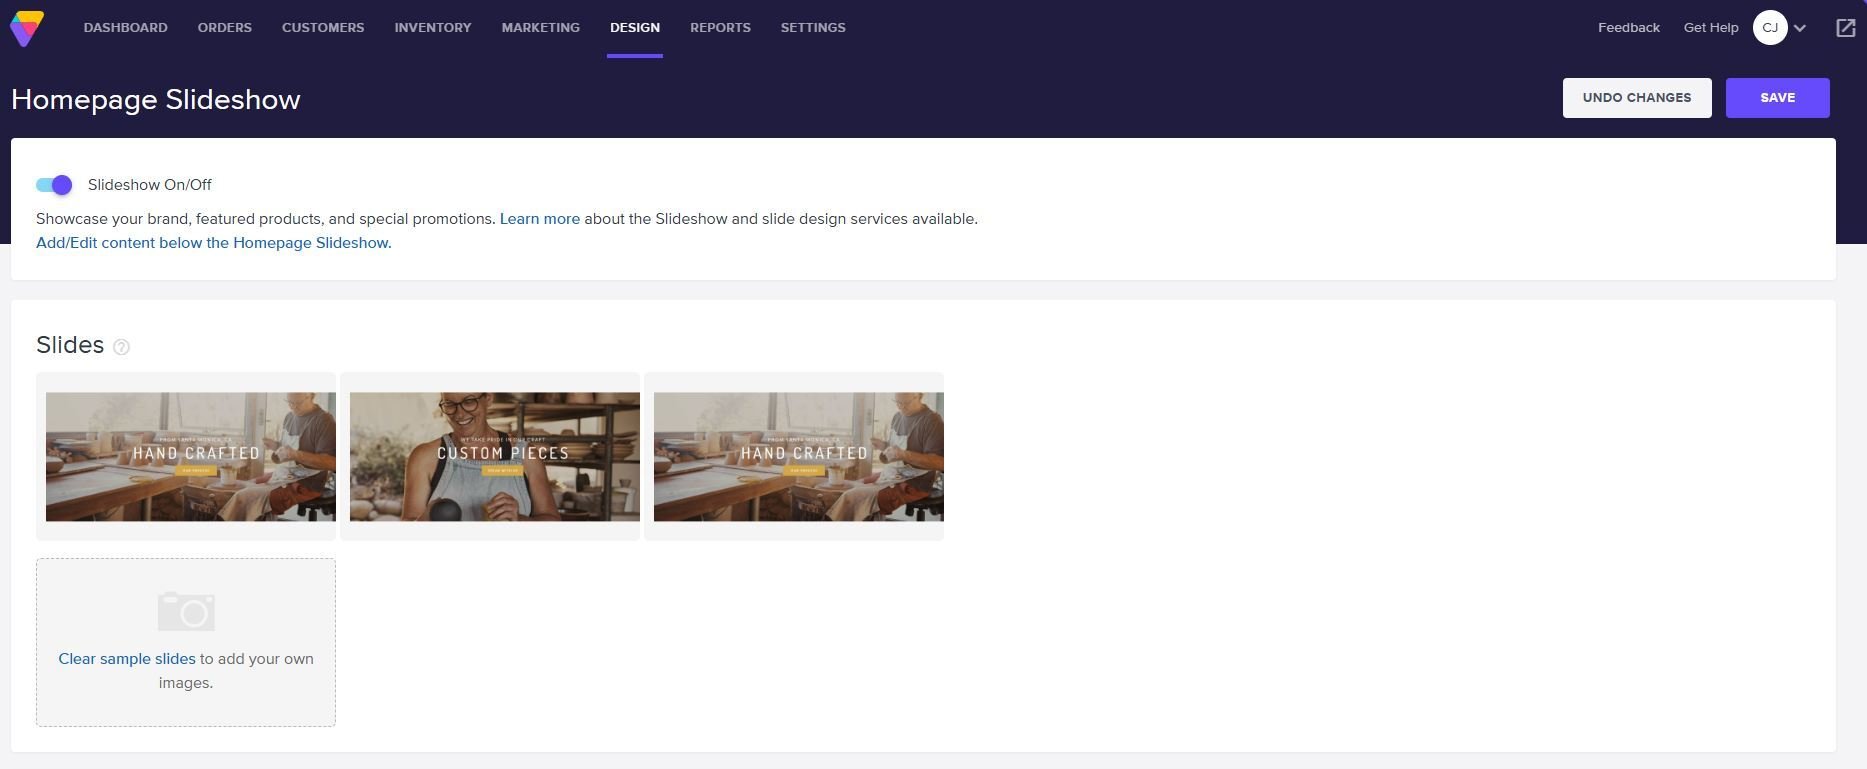This screenshot has width=1867, height=769.
Task: Follow the Learn more link
Action: (x=539, y=219)
